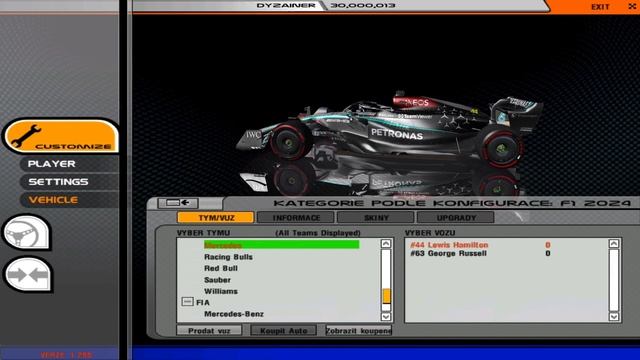
Task: Click team list scroll up arrow
Action: (x=386, y=244)
